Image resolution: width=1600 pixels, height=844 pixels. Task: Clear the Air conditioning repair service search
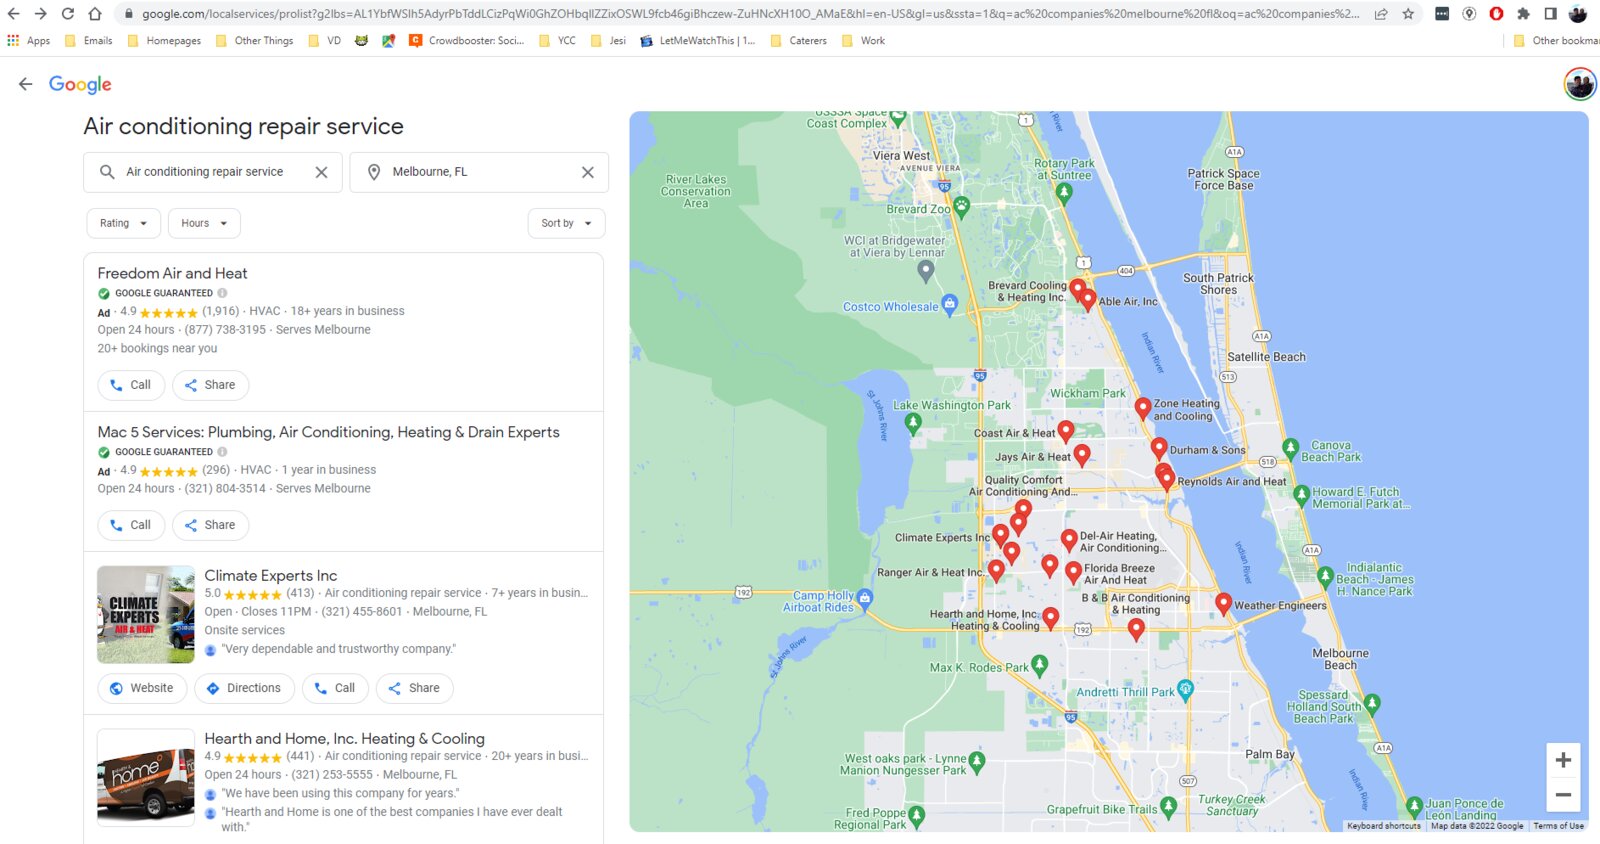[x=321, y=172]
